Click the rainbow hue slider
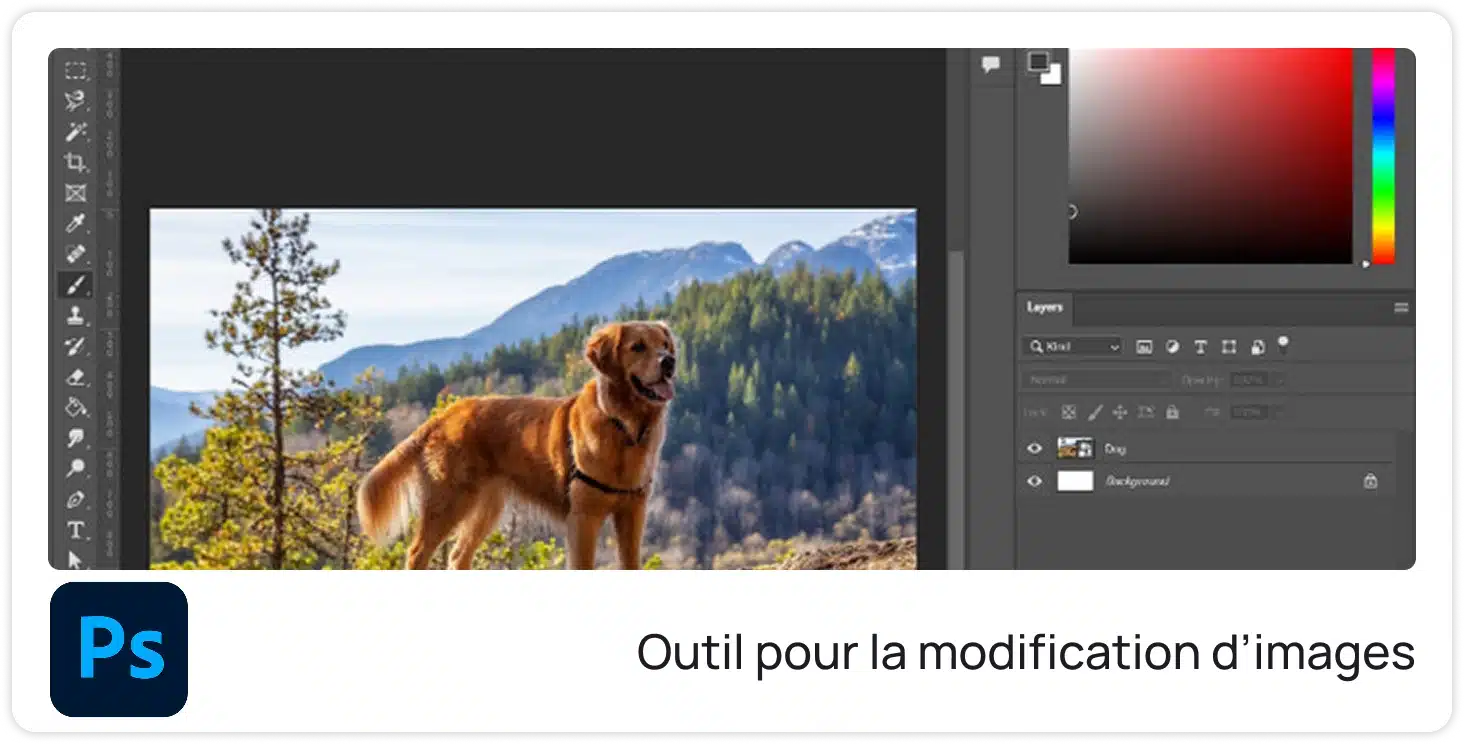The width and height of the screenshot is (1464, 744). pyautogui.click(x=1383, y=156)
